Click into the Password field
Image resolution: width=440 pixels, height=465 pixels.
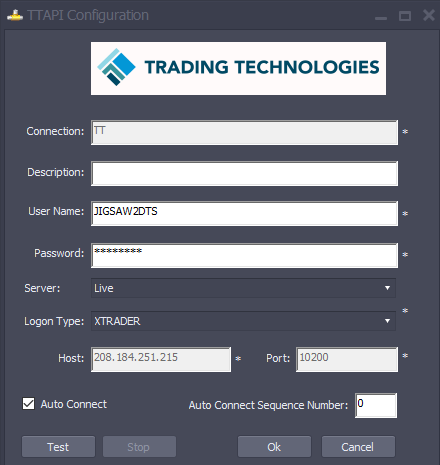pyautogui.click(x=244, y=256)
